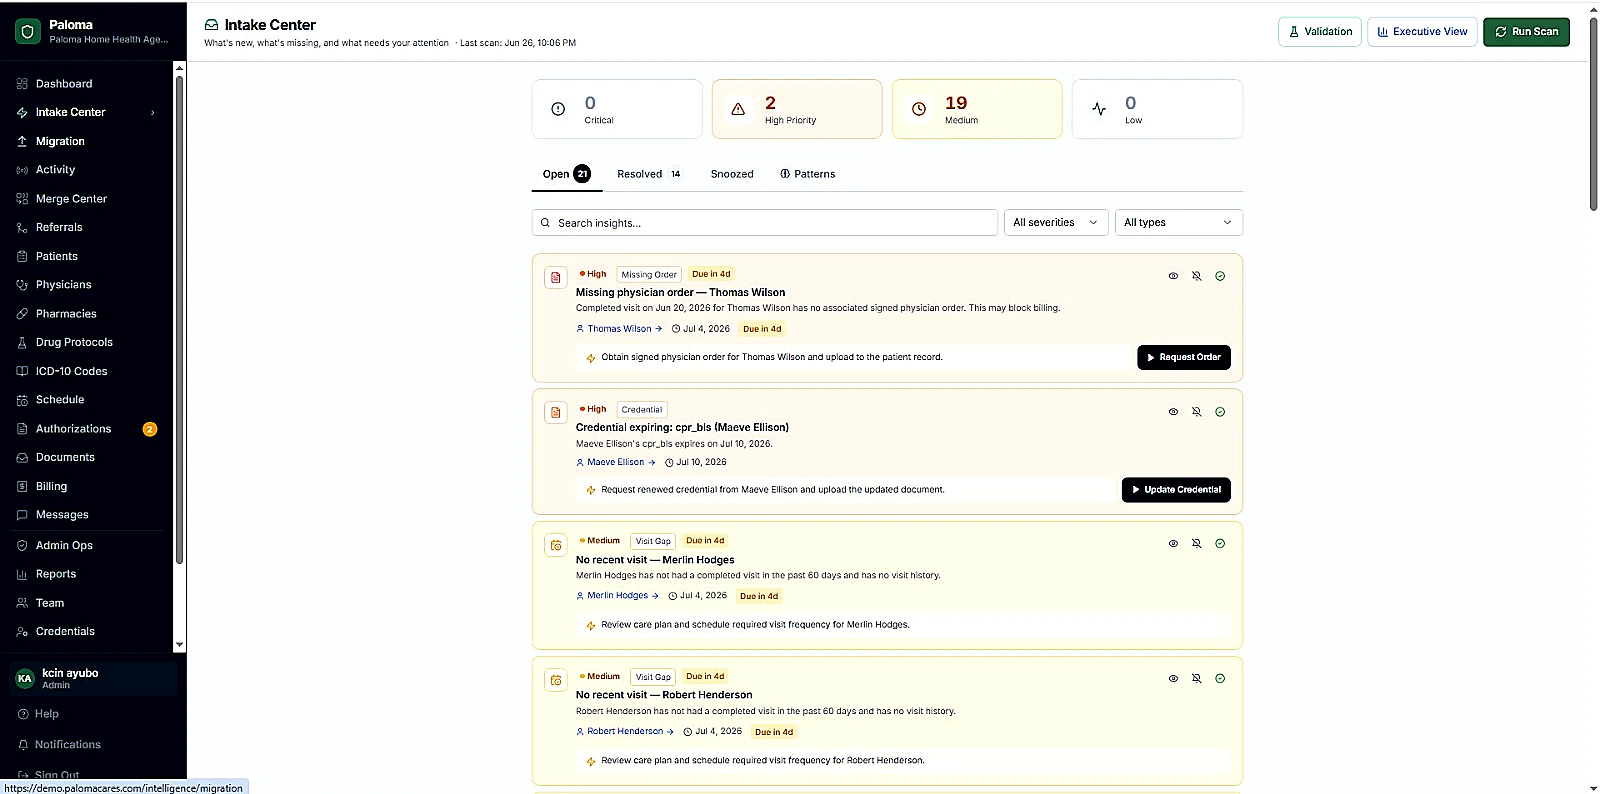Open Pharmacies from the sidebar
This screenshot has height=794, width=1600.
point(66,313)
